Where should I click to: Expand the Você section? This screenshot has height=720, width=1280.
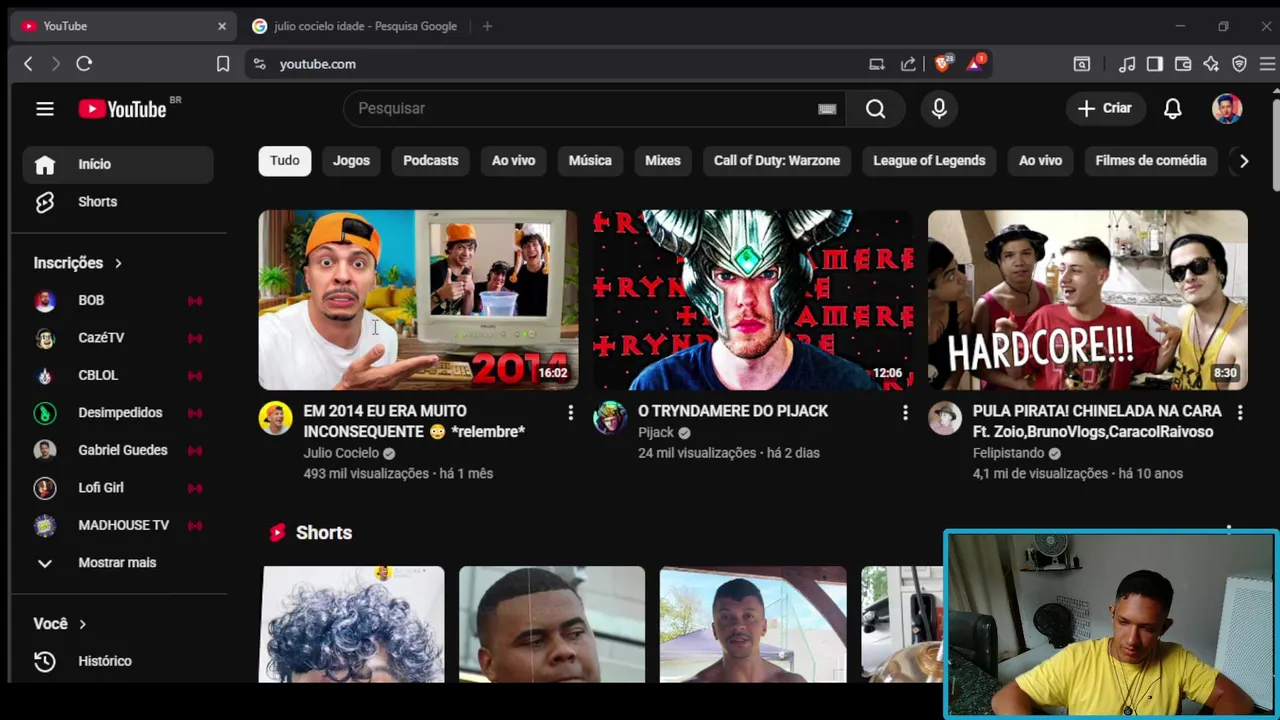click(60, 624)
